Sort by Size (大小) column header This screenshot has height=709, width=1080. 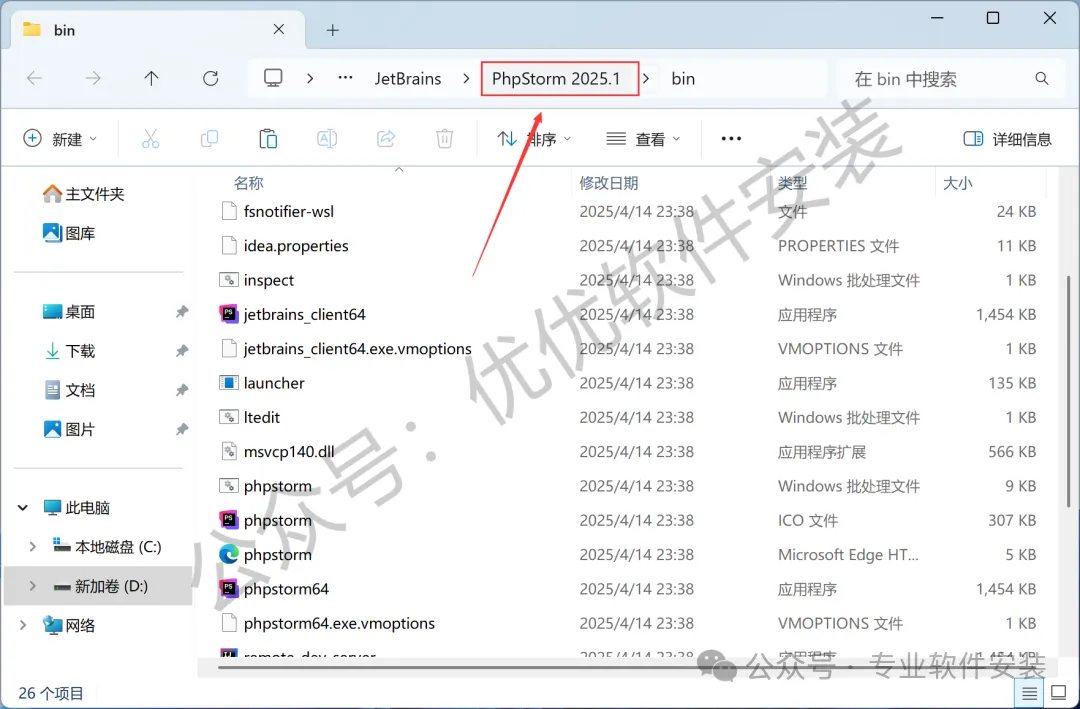tap(957, 183)
